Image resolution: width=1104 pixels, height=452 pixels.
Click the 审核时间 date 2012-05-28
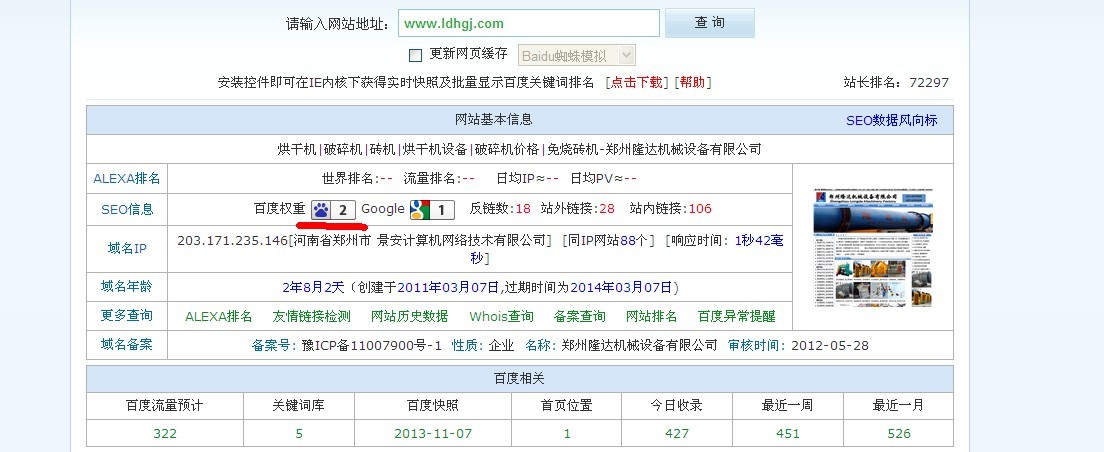[830, 346]
